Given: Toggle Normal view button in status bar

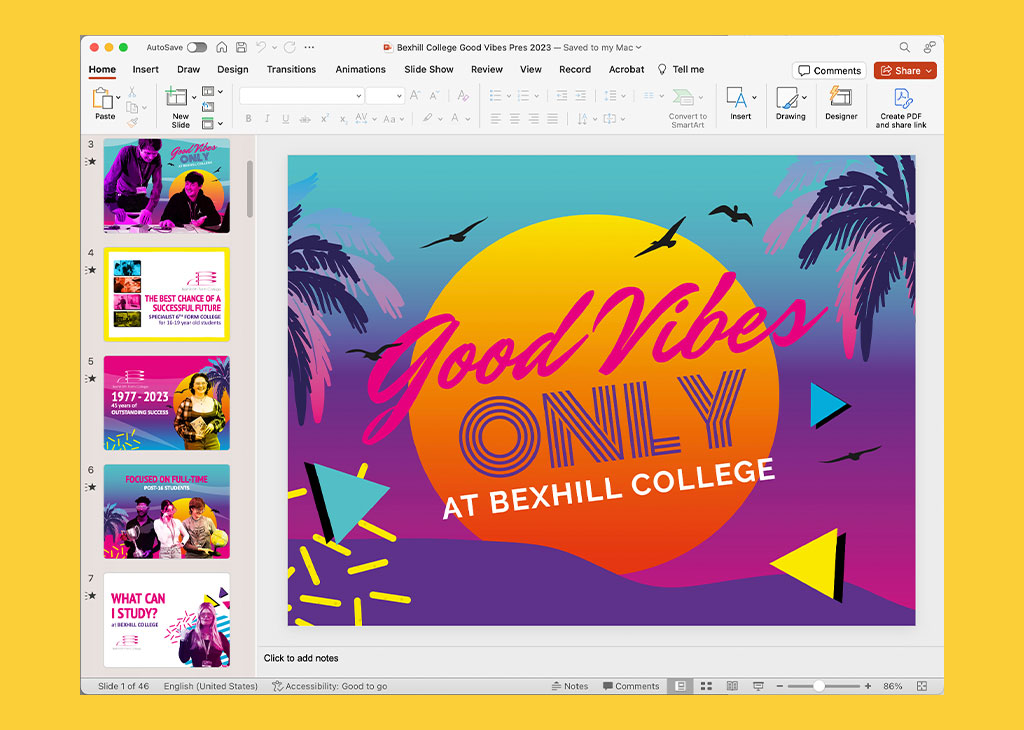Looking at the screenshot, I should [x=680, y=686].
